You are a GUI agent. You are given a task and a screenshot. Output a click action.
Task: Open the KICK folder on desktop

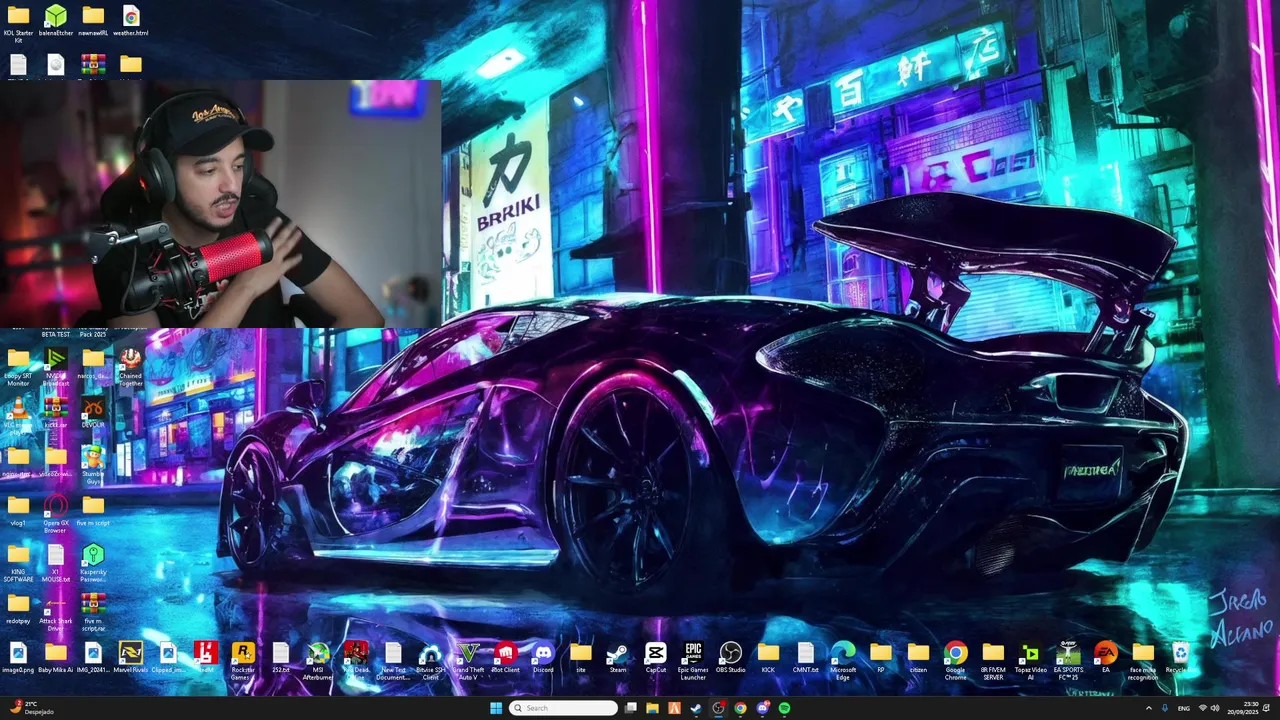point(768,658)
